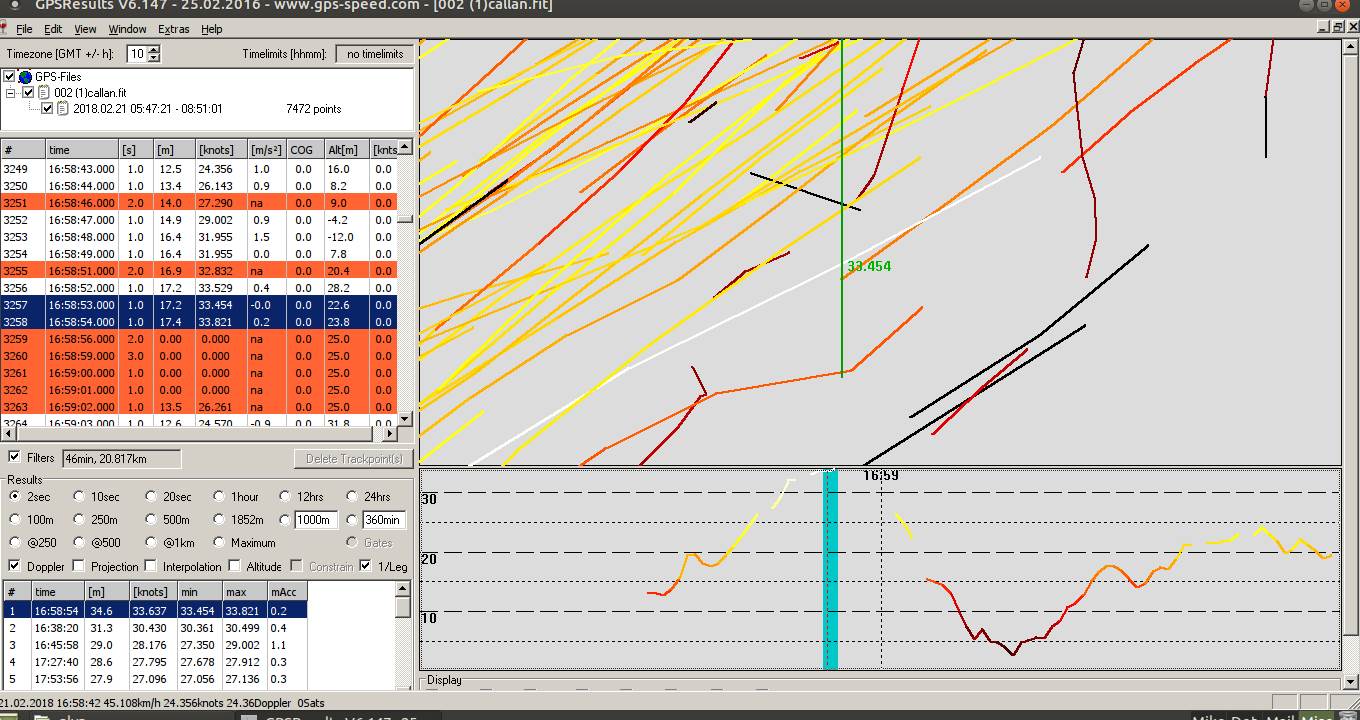This screenshot has width=1360, height=720.
Task: Increase the timezone with the spinner up arrow
Action: [153, 49]
